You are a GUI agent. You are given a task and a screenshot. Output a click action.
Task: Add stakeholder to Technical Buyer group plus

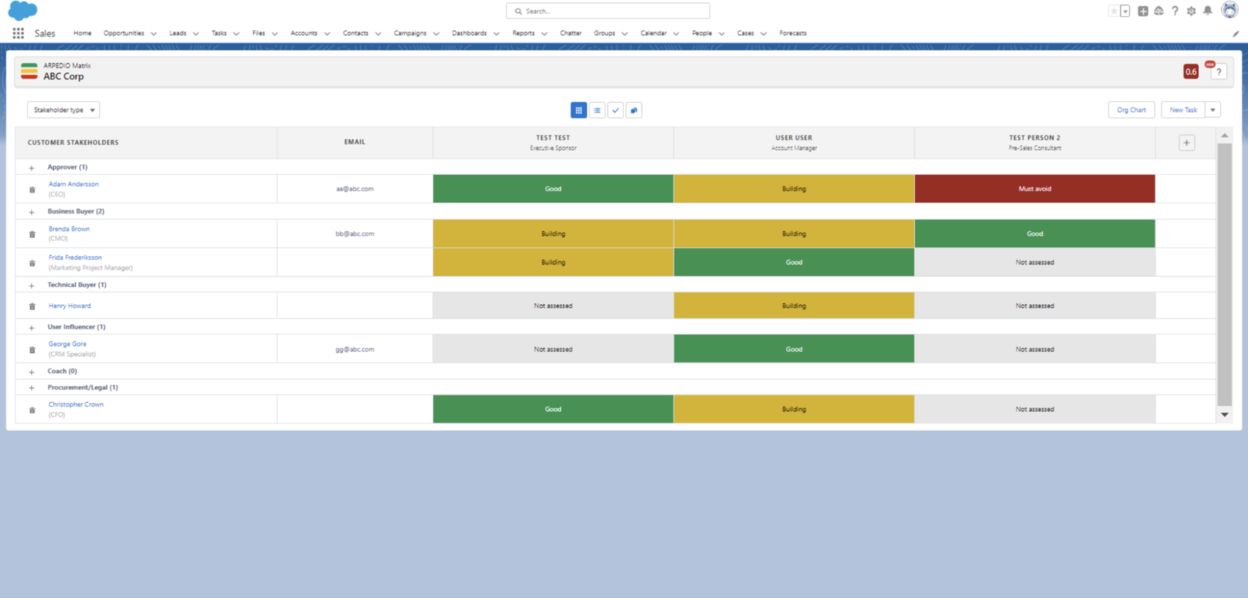(32, 285)
